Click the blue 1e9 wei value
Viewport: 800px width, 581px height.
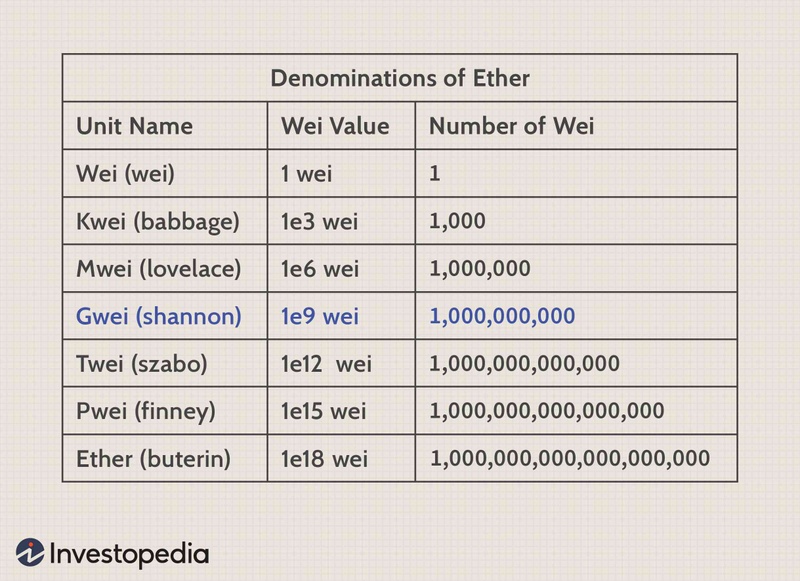[x=320, y=316]
